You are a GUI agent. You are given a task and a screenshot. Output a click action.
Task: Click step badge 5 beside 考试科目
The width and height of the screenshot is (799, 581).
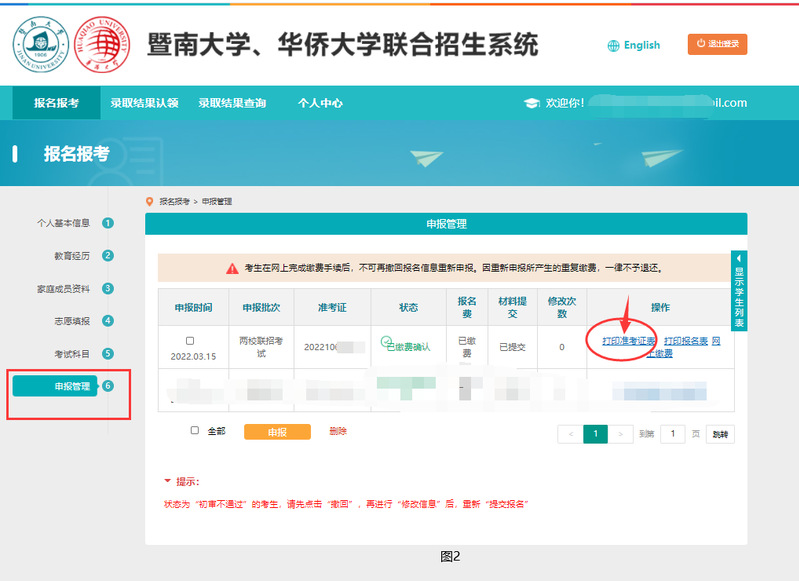tap(108, 353)
